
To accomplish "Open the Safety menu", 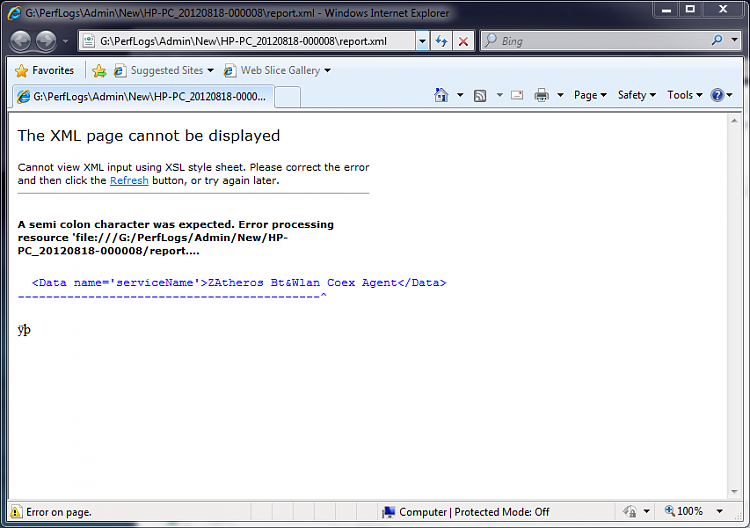I will click(x=636, y=95).
